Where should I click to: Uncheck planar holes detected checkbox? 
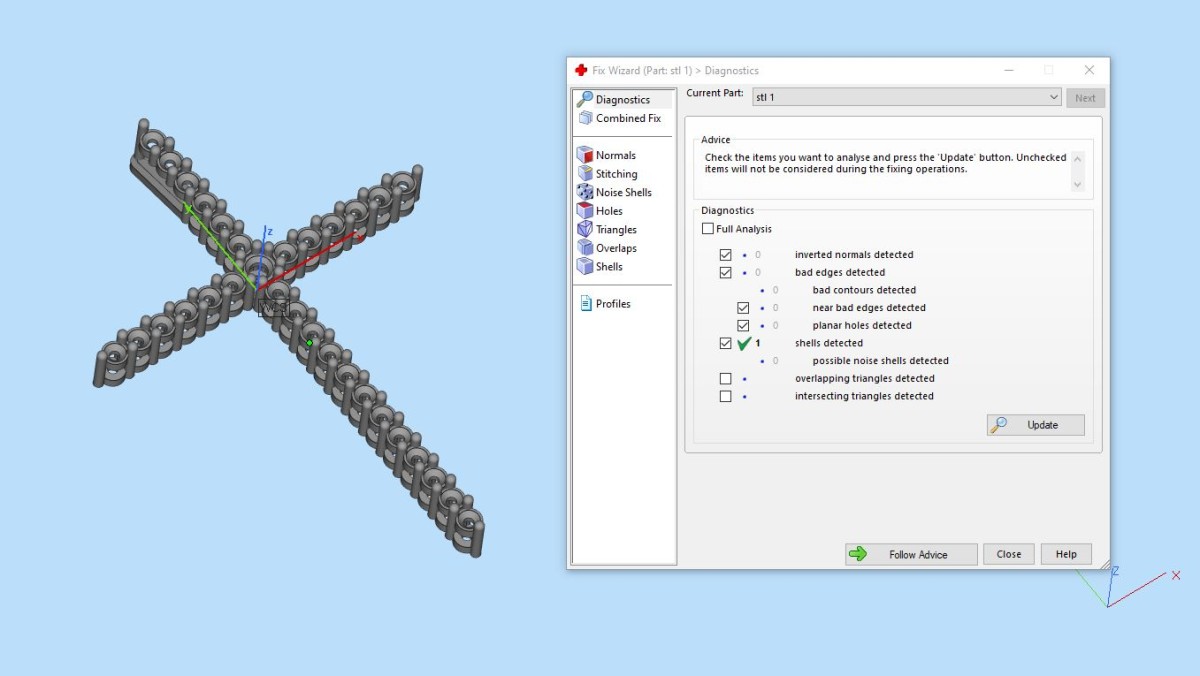click(743, 326)
